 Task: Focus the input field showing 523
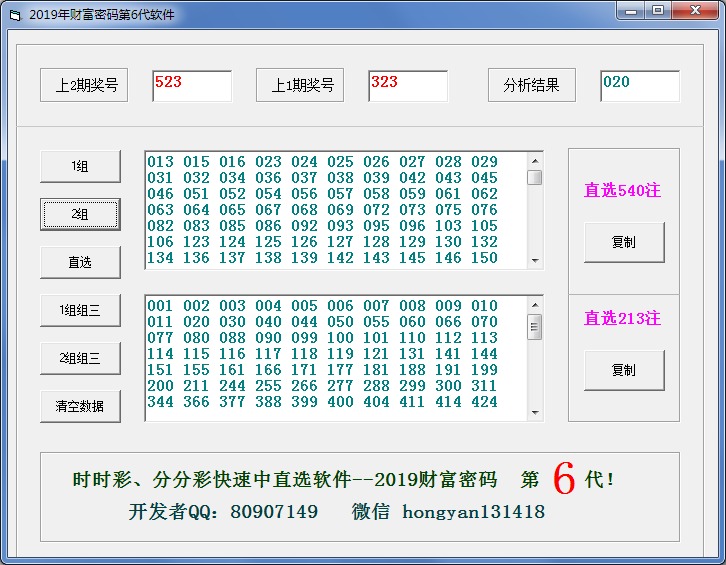(x=192, y=86)
